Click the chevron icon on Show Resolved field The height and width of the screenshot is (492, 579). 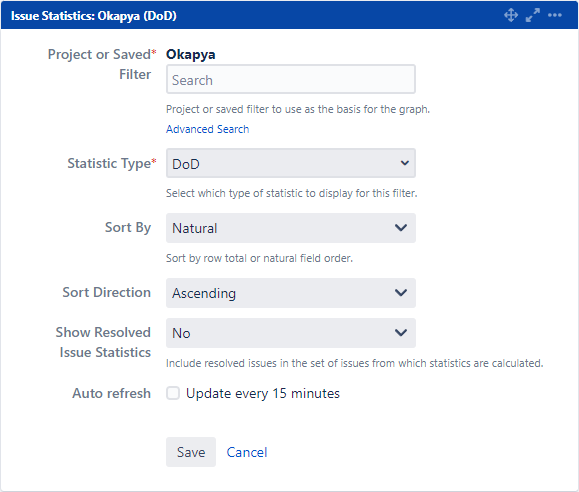pos(401,332)
